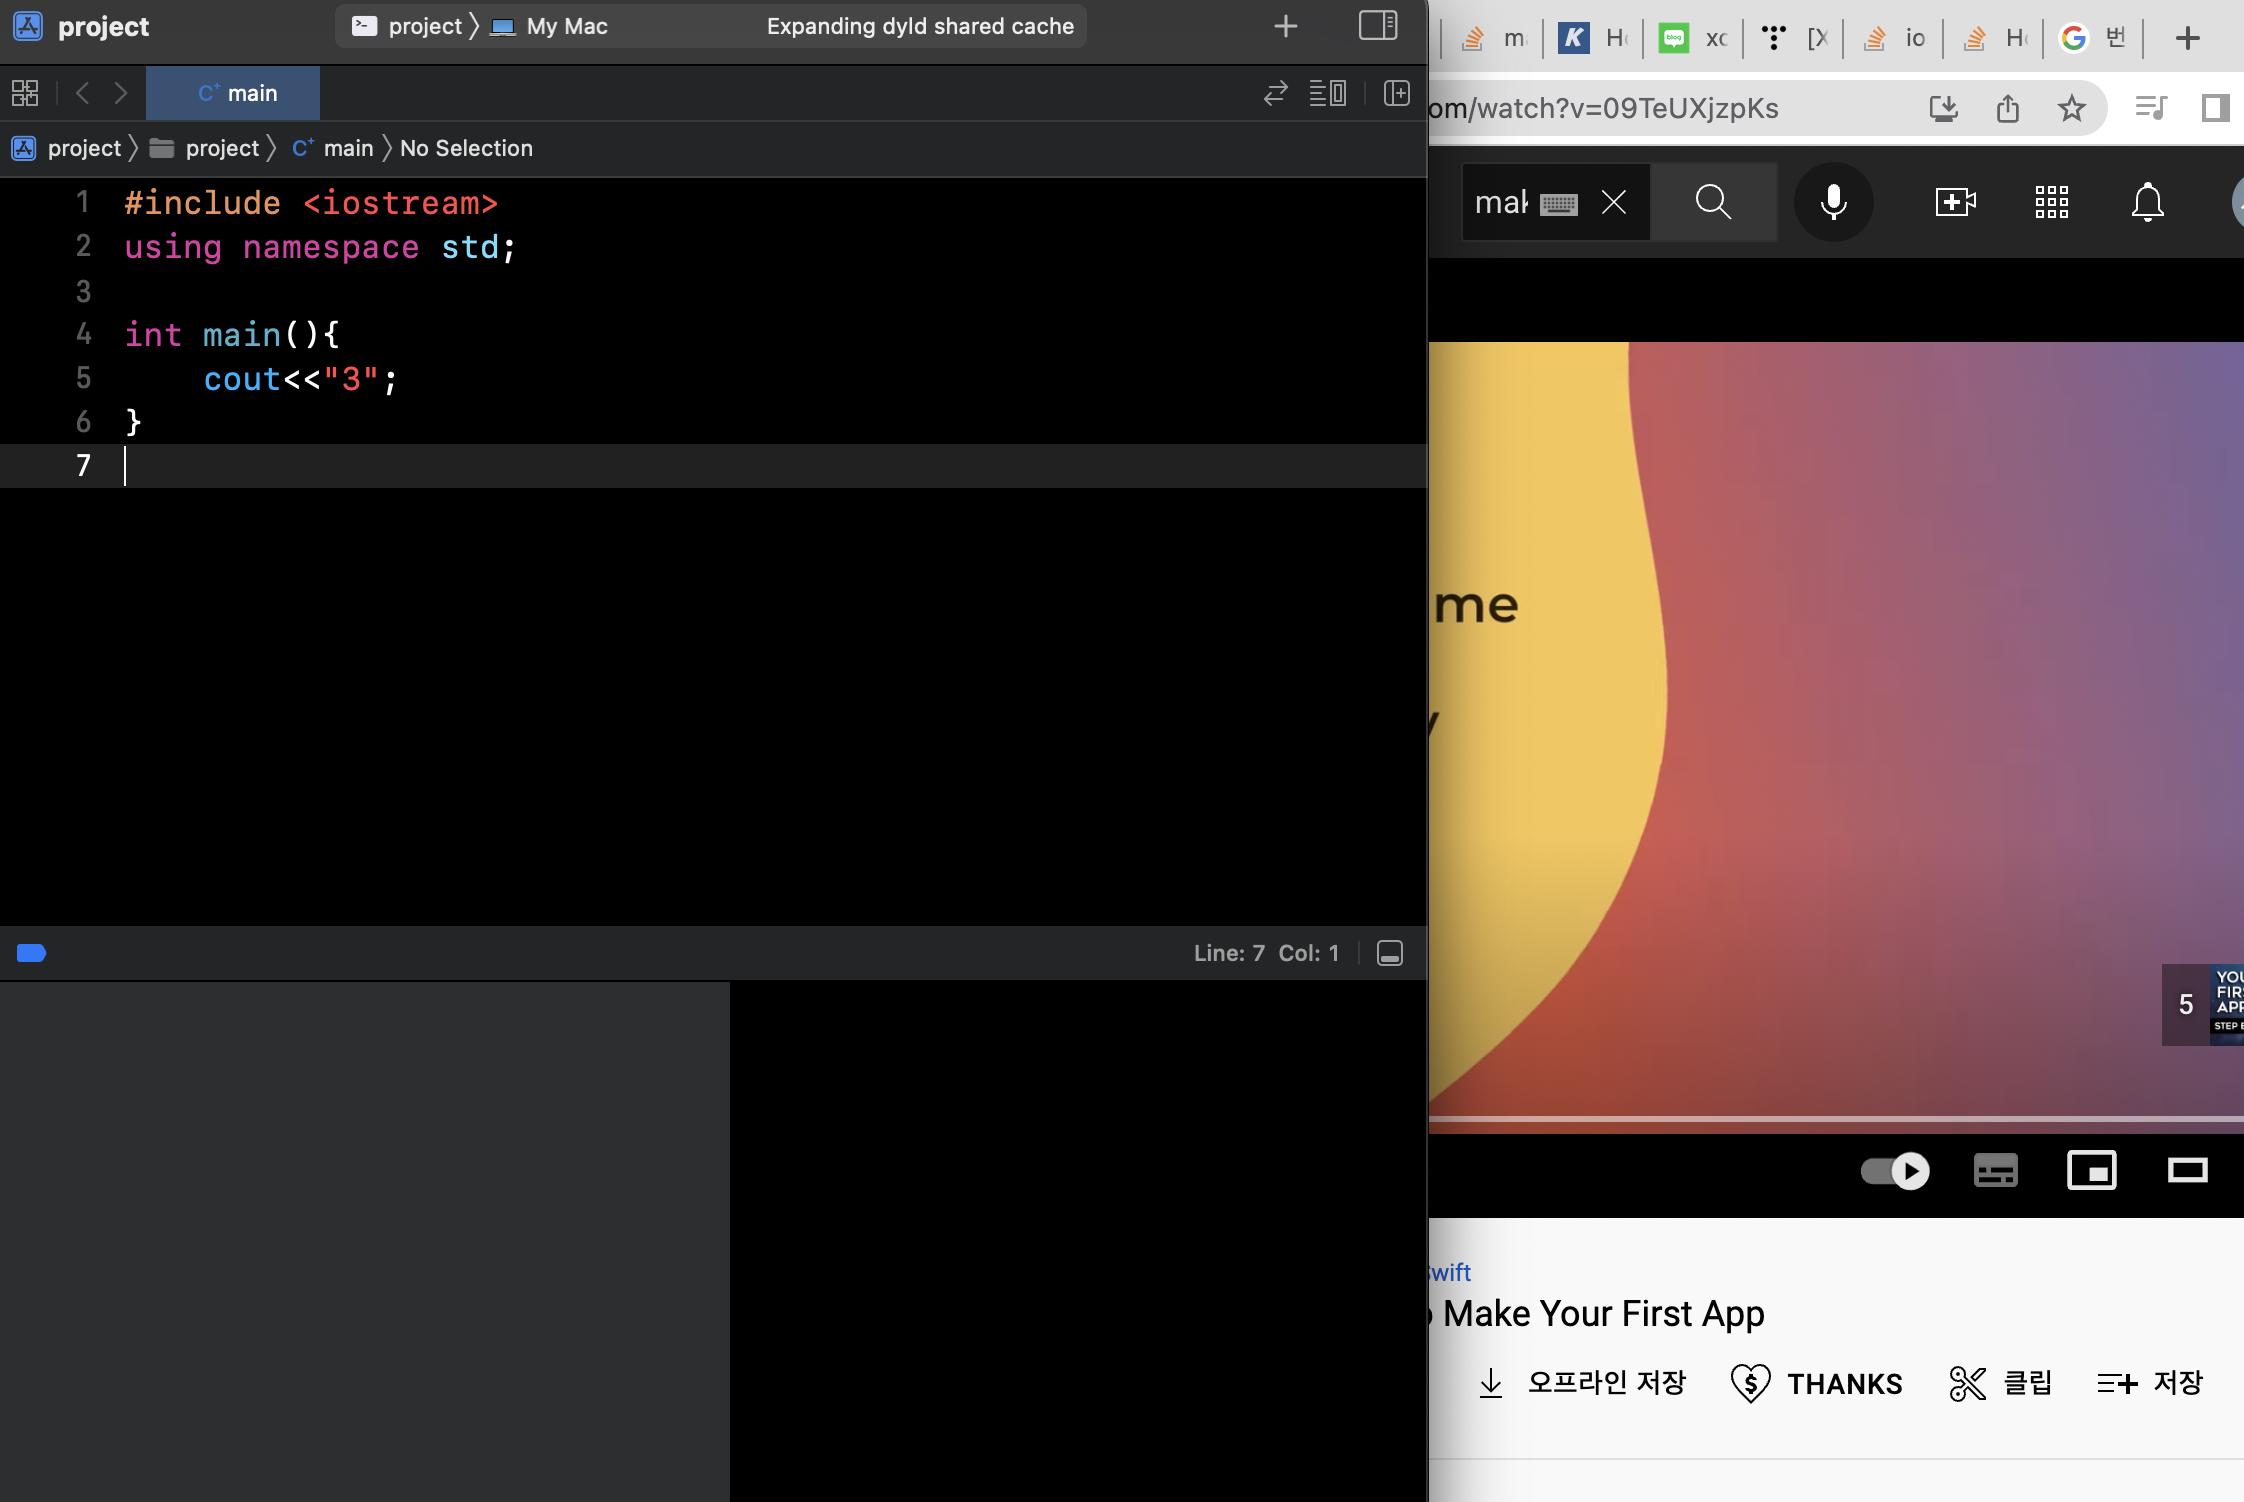2244x1502 pixels.
Task: Toggle YouTube autoplay switch
Action: click(1895, 1171)
